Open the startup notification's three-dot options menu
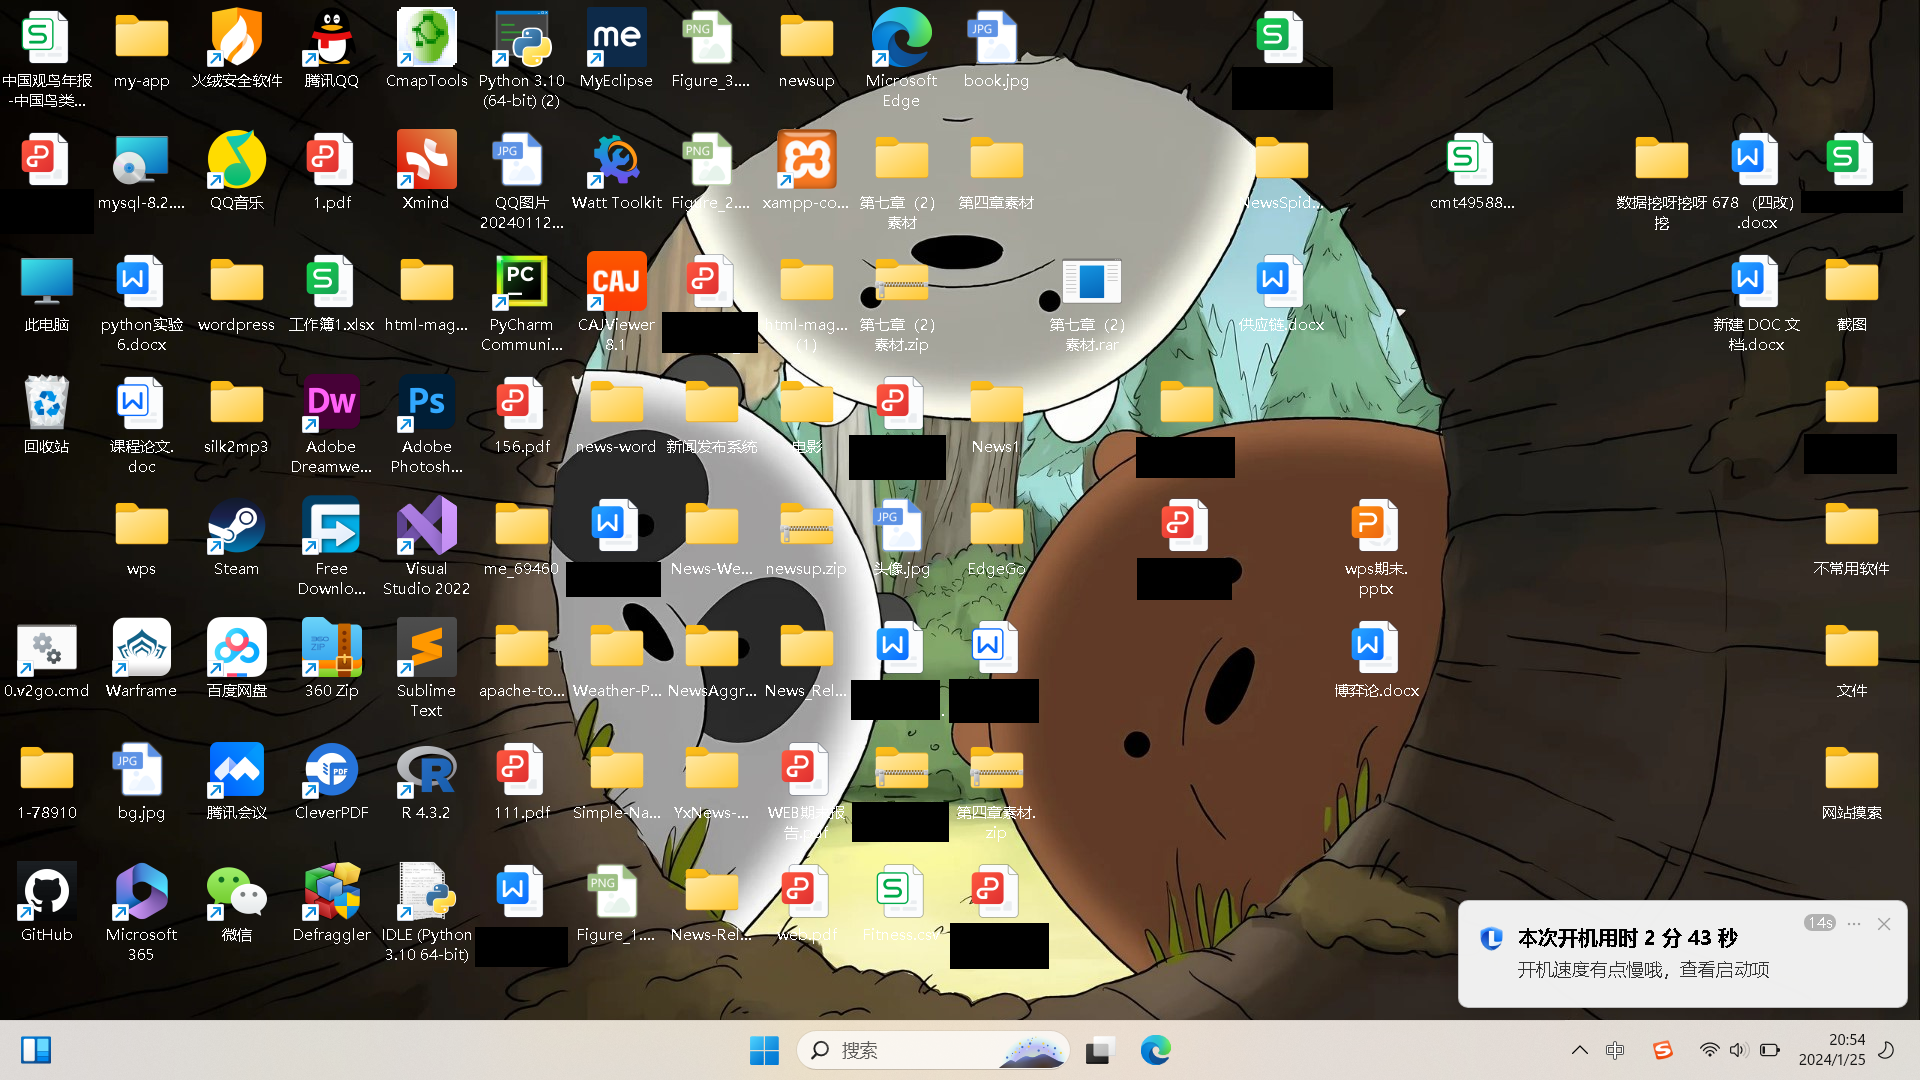Viewport: 1920px width, 1080px height. [1854, 923]
